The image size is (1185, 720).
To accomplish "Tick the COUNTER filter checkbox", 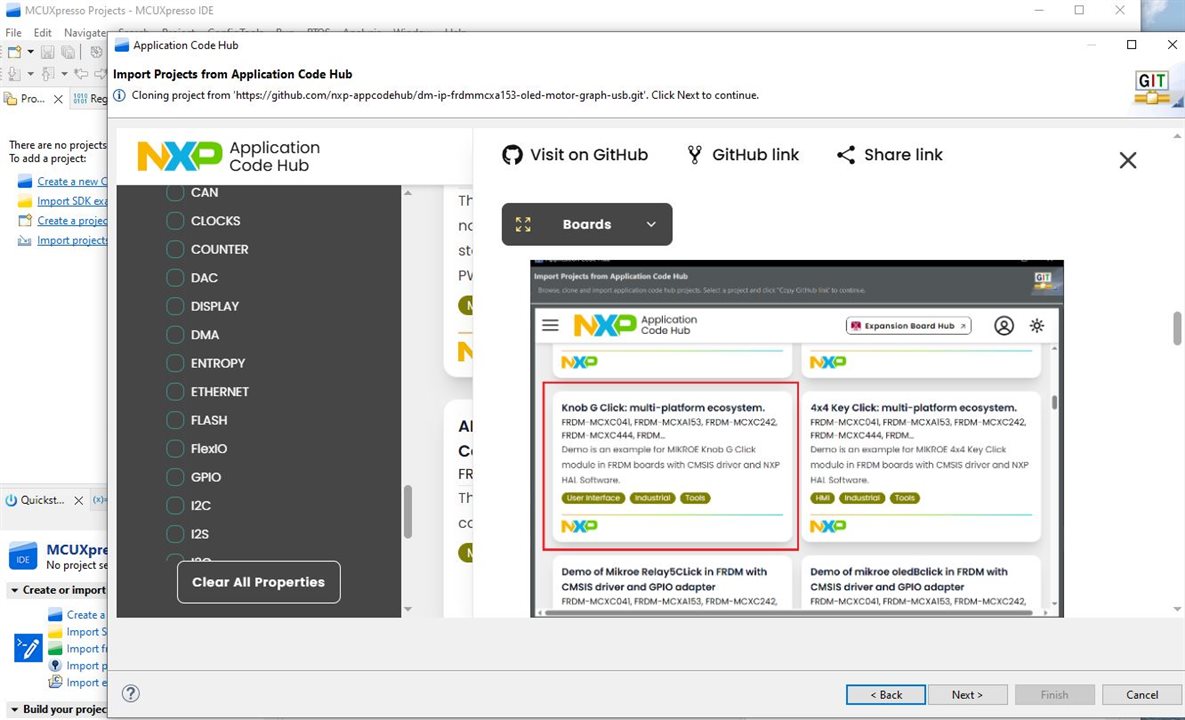I will pos(175,249).
